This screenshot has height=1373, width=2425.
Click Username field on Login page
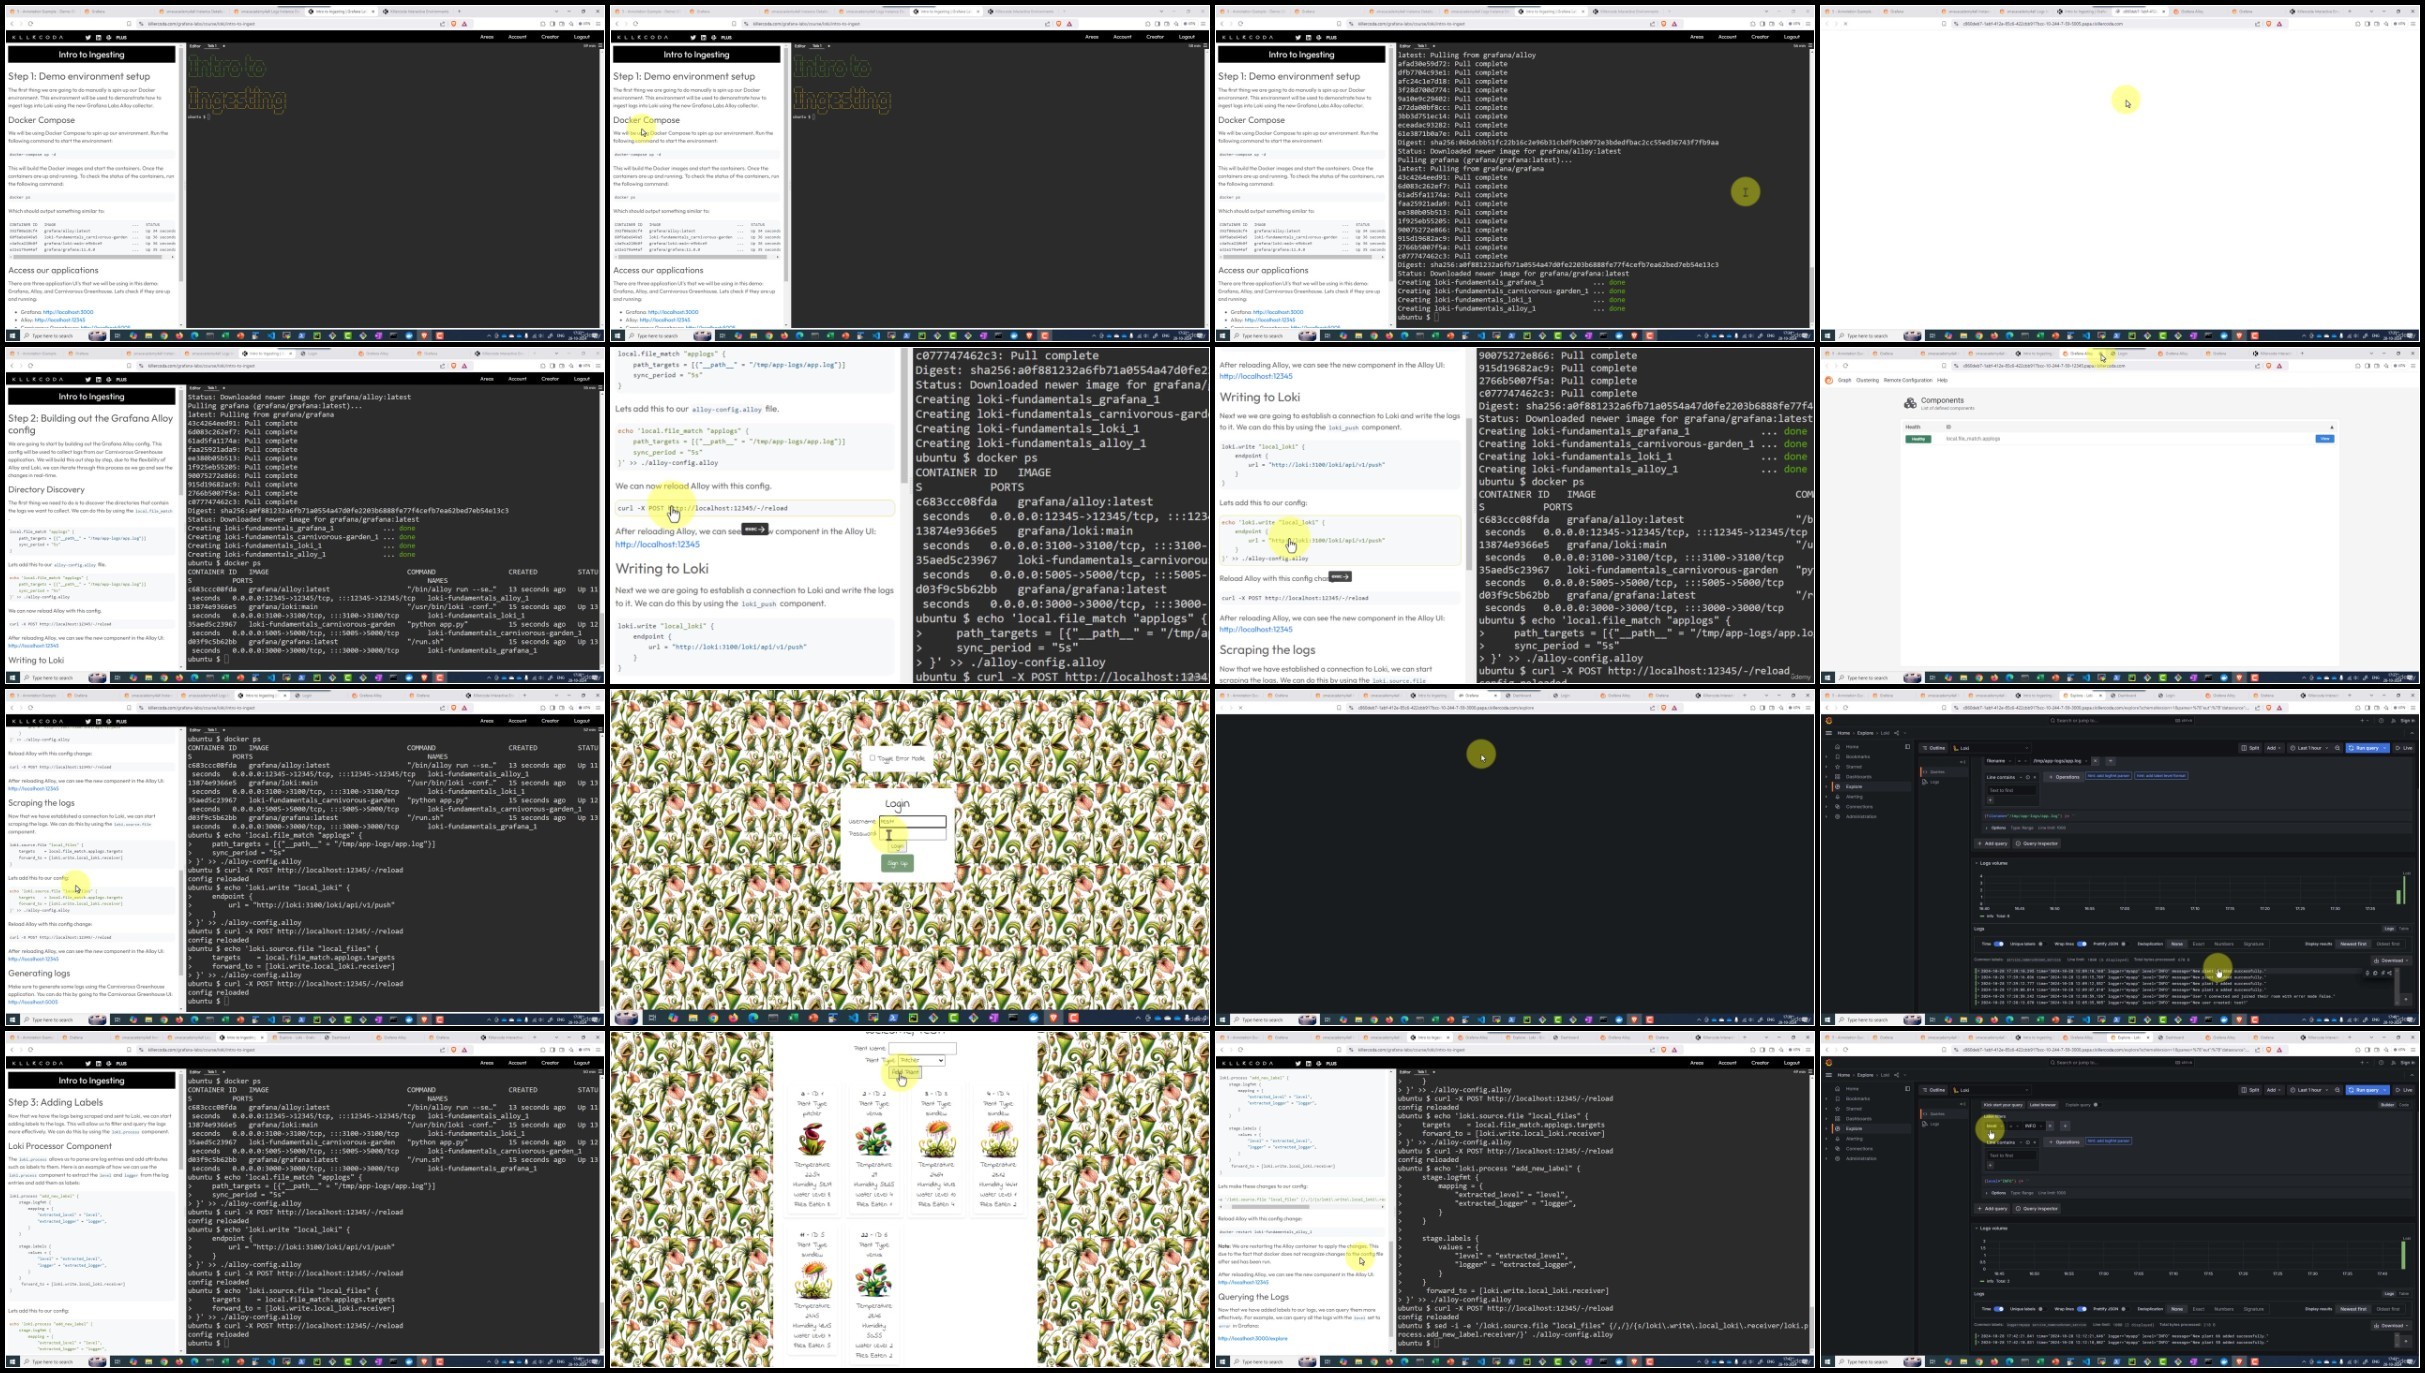click(x=912, y=822)
